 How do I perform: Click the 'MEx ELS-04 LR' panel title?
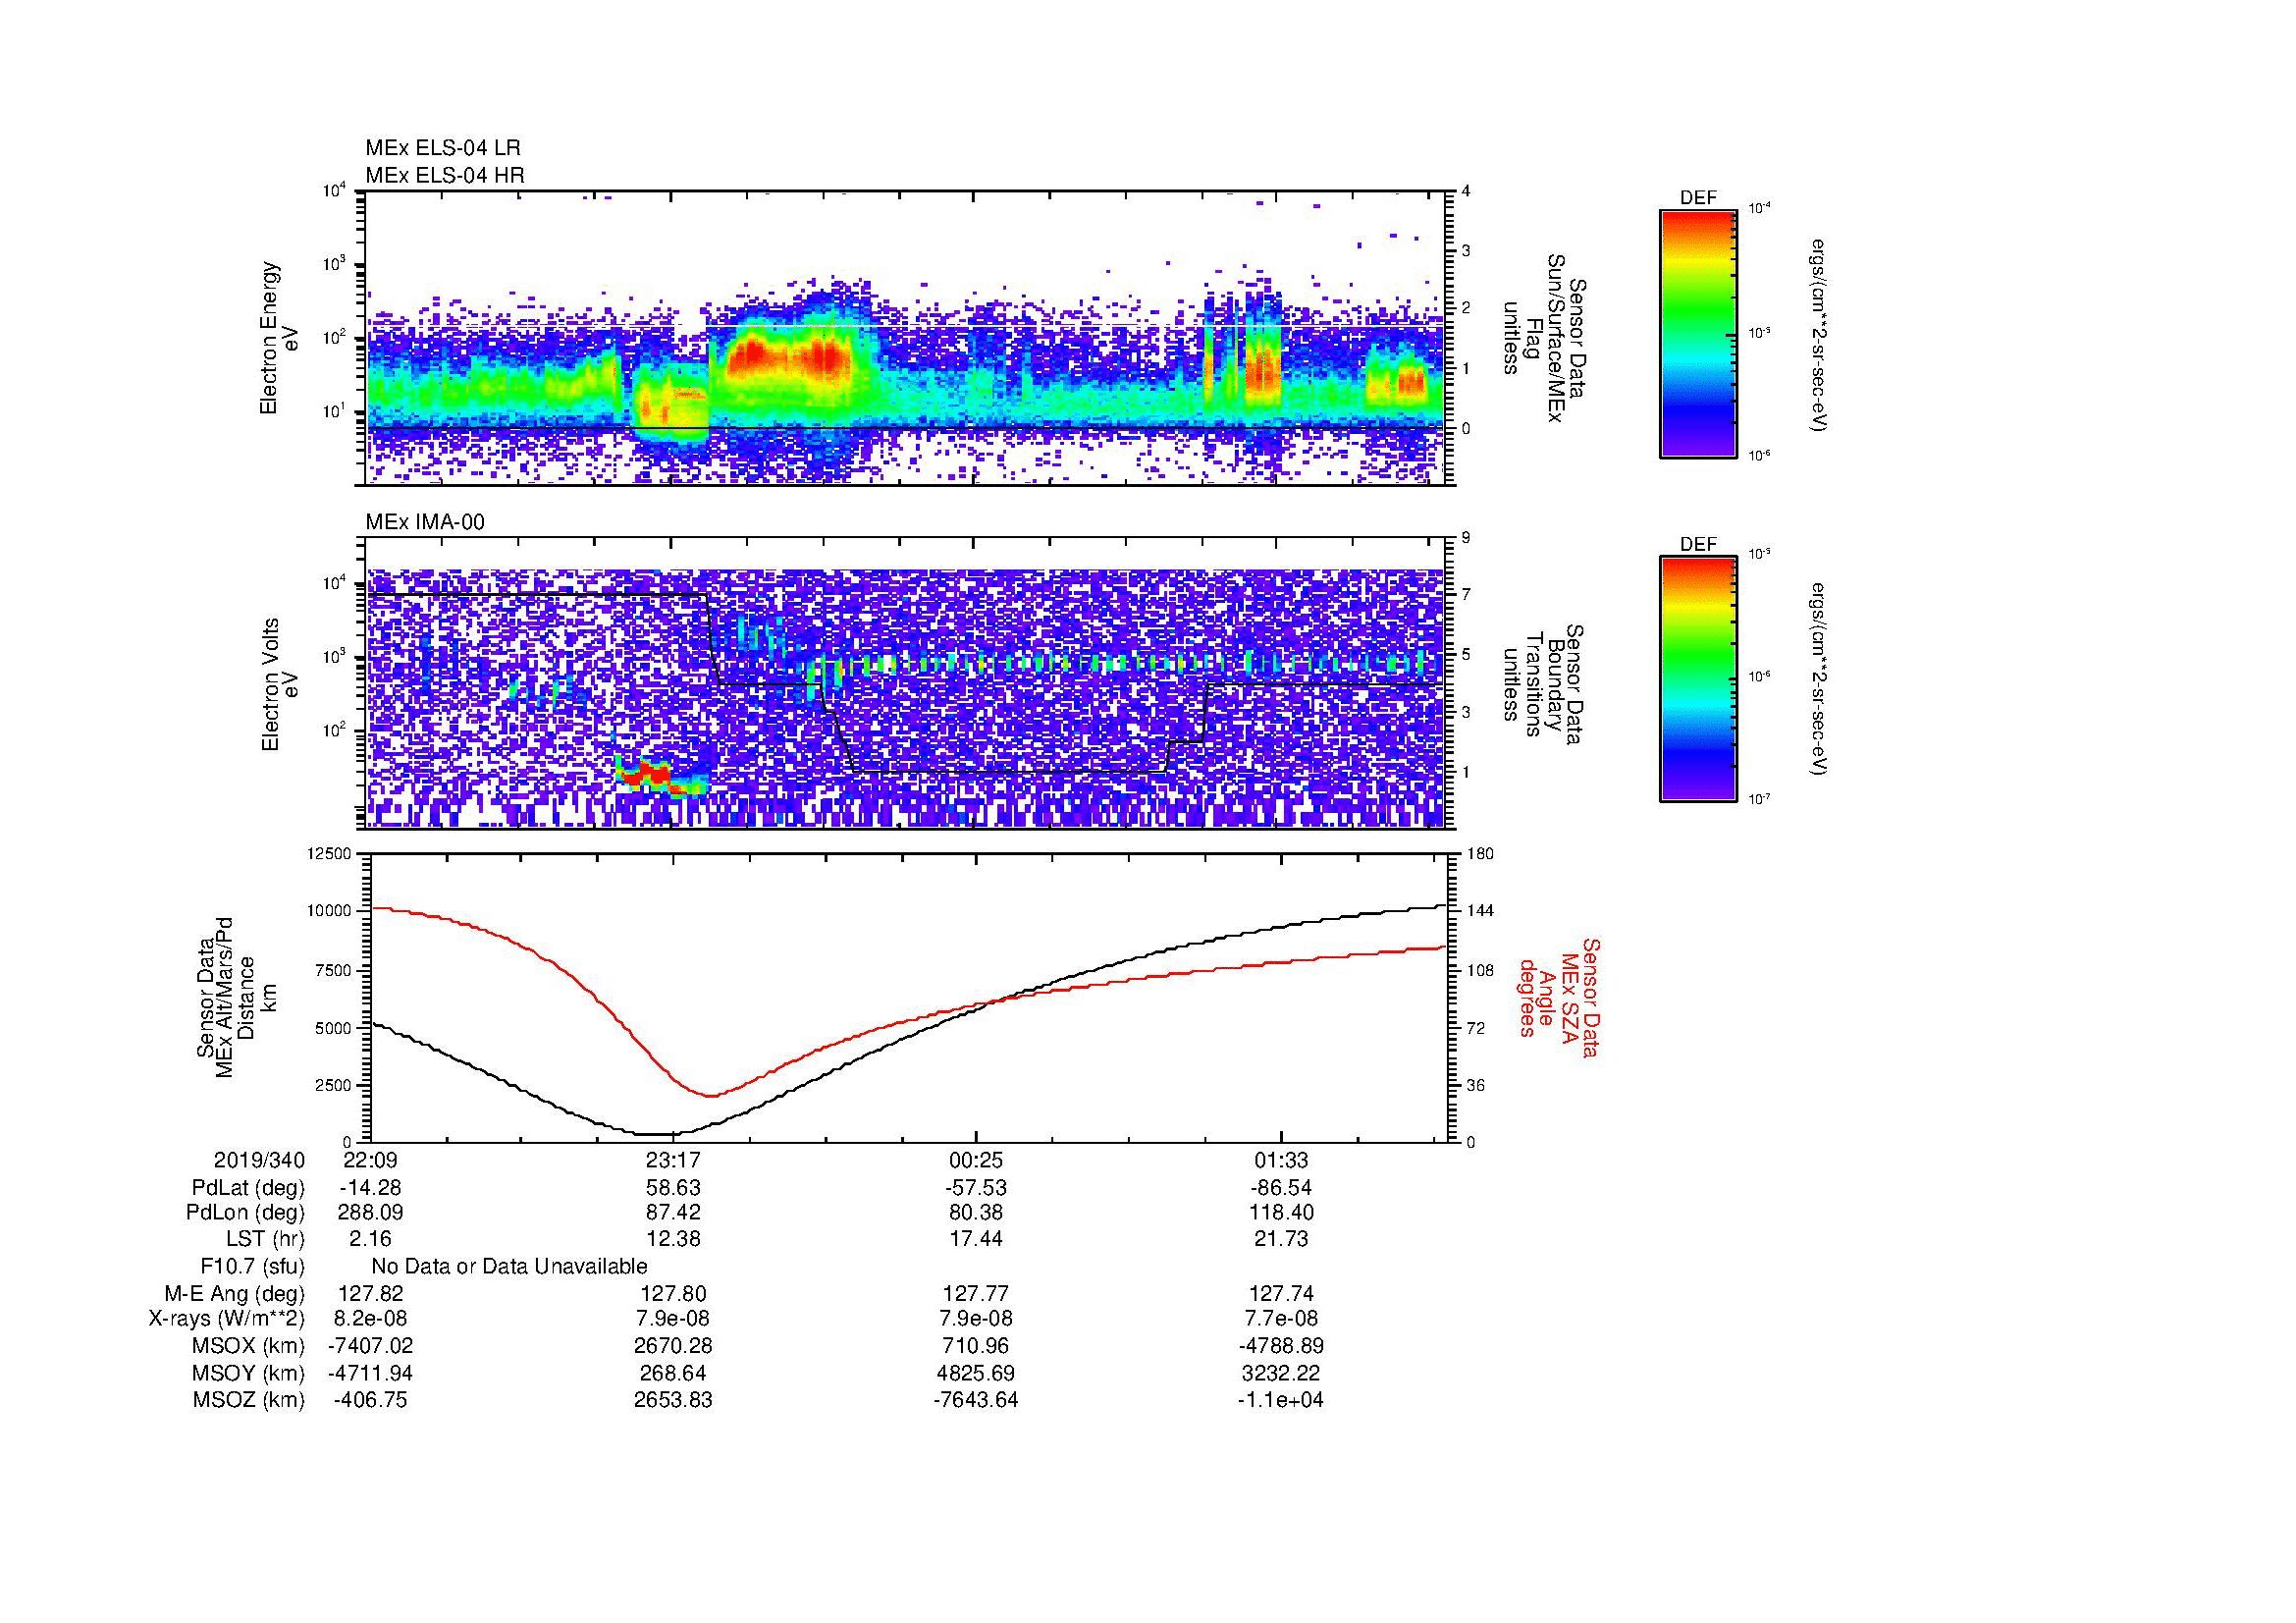click(x=443, y=148)
